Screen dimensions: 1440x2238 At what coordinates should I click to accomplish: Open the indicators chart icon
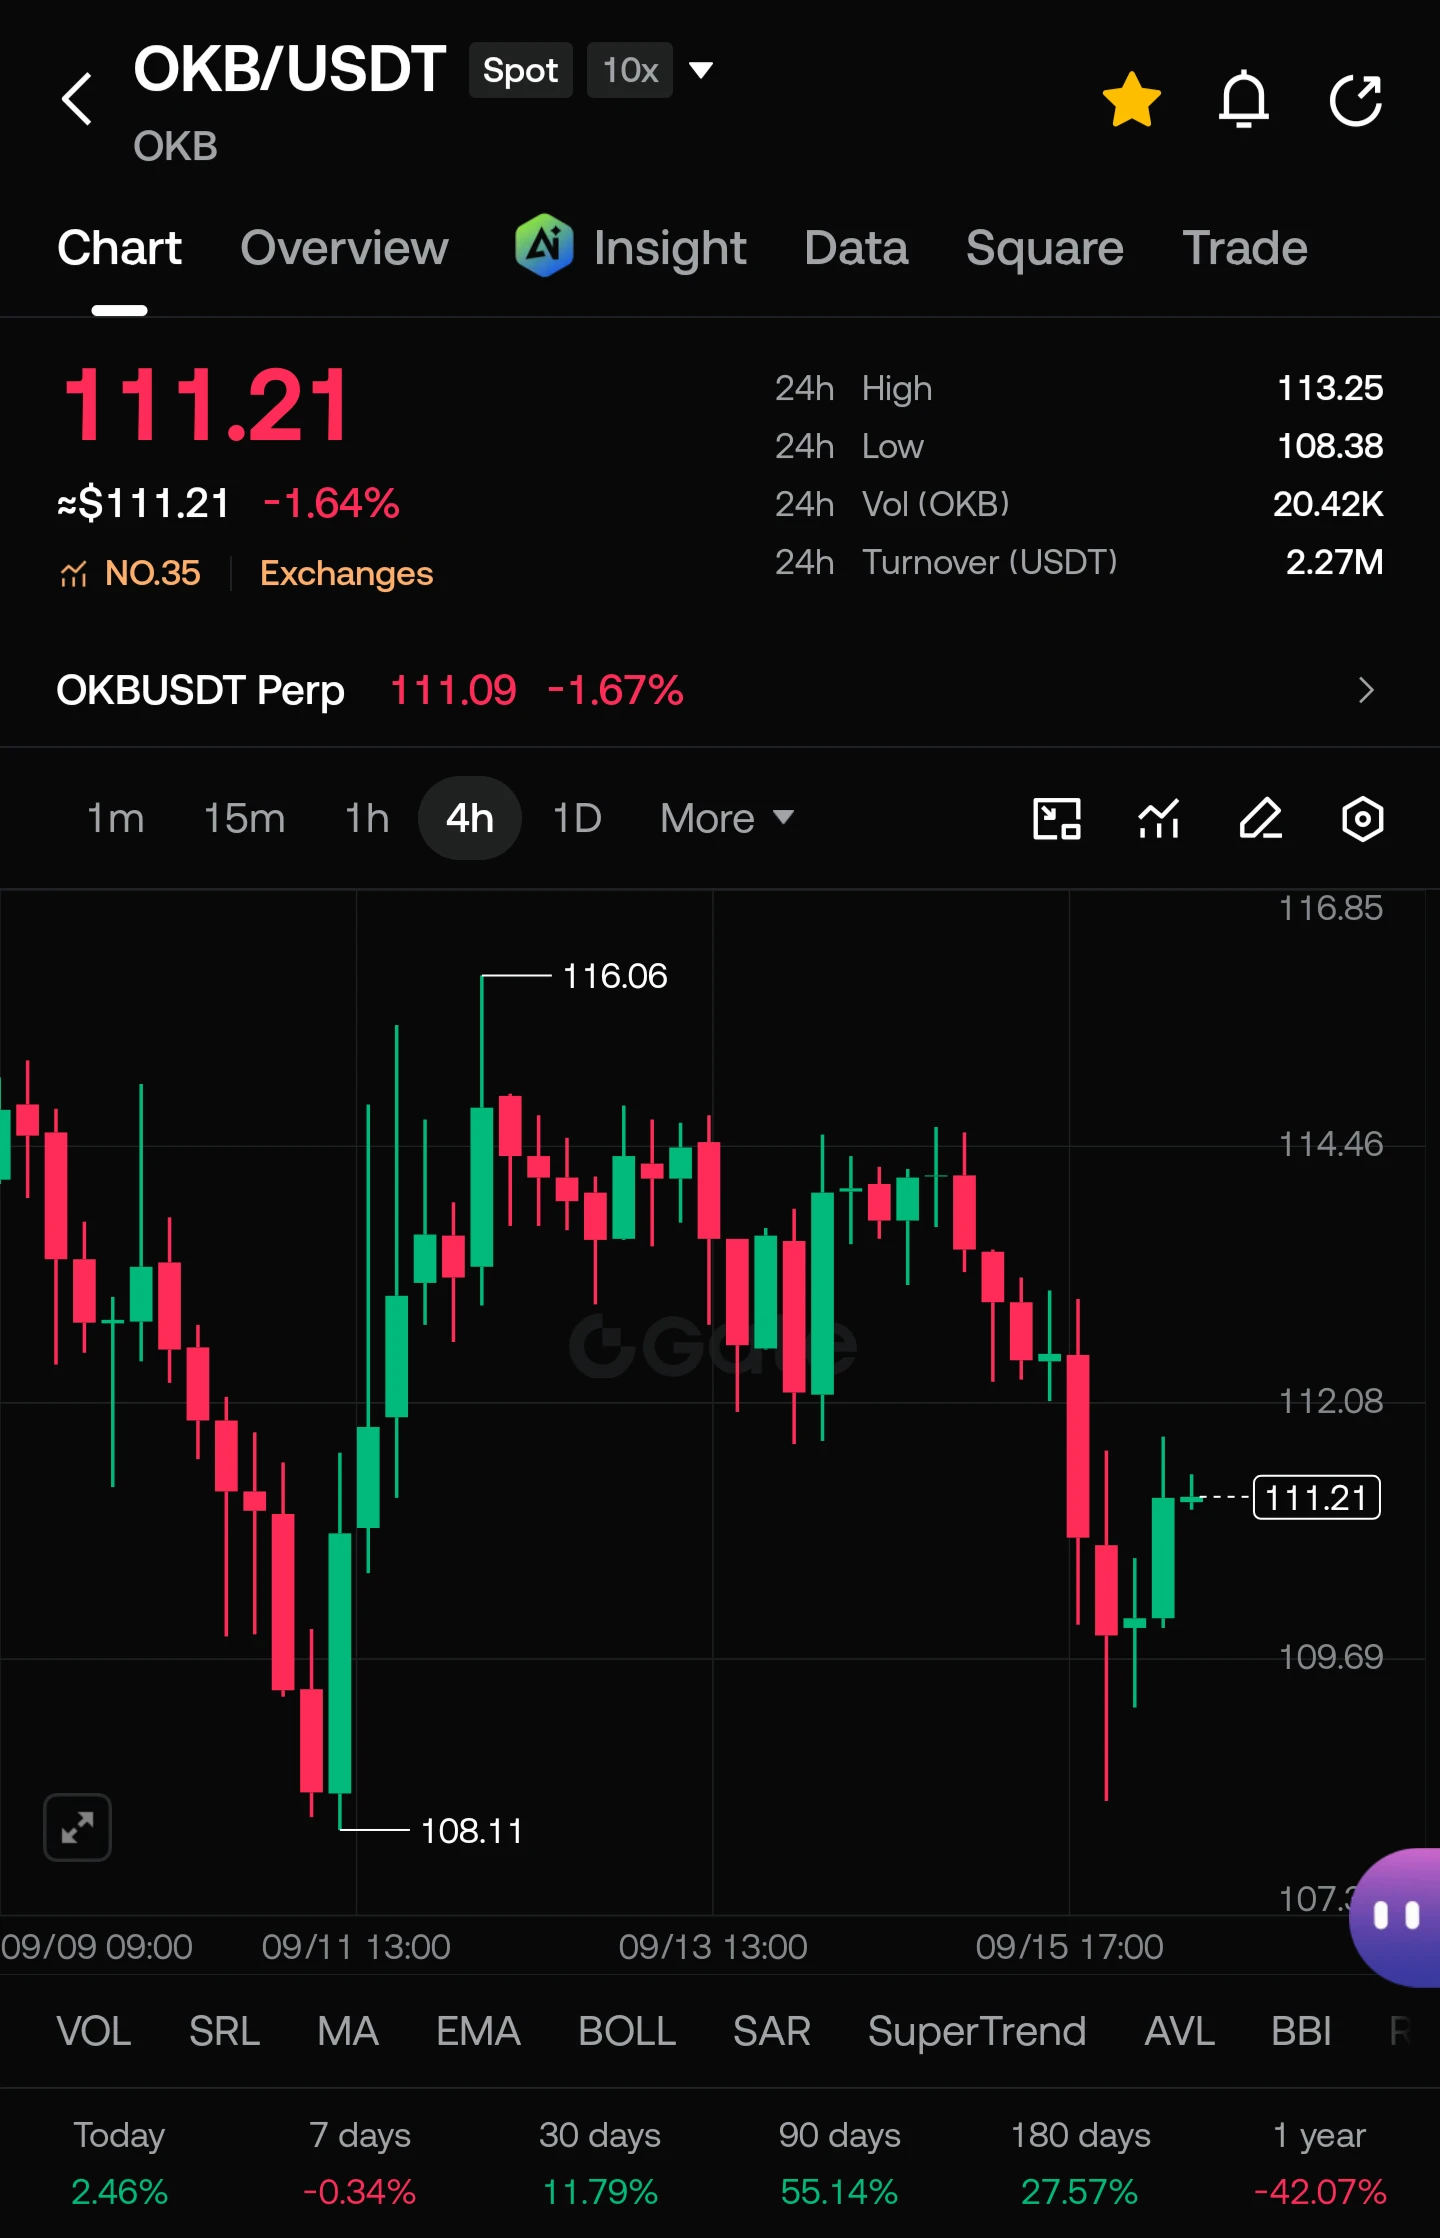click(1159, 819)
